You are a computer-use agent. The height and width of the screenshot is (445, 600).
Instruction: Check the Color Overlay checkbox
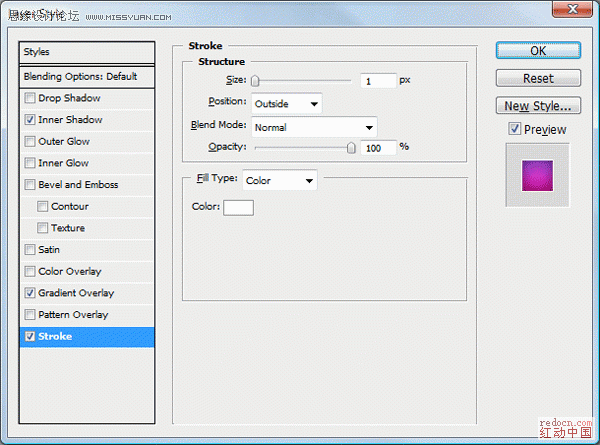pos(29,272)
